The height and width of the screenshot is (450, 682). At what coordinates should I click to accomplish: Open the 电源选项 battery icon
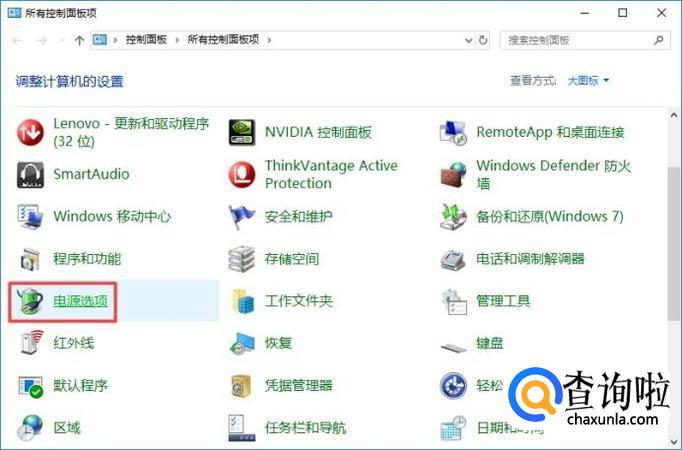[x=30, y=301]
